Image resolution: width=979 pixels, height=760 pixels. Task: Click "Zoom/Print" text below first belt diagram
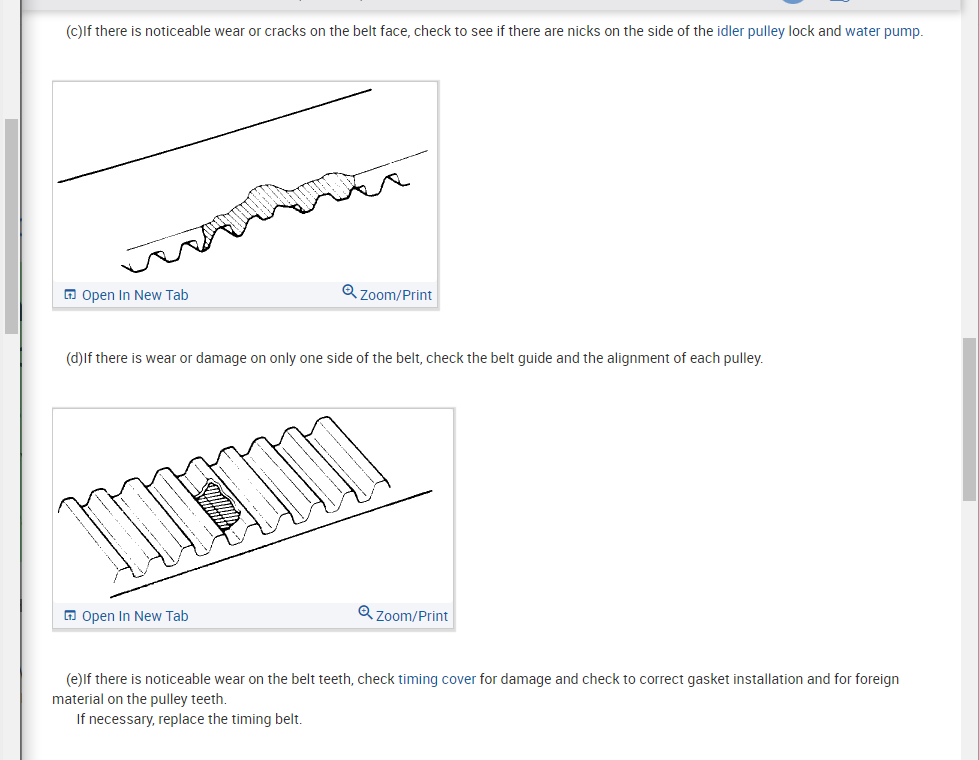396,295
